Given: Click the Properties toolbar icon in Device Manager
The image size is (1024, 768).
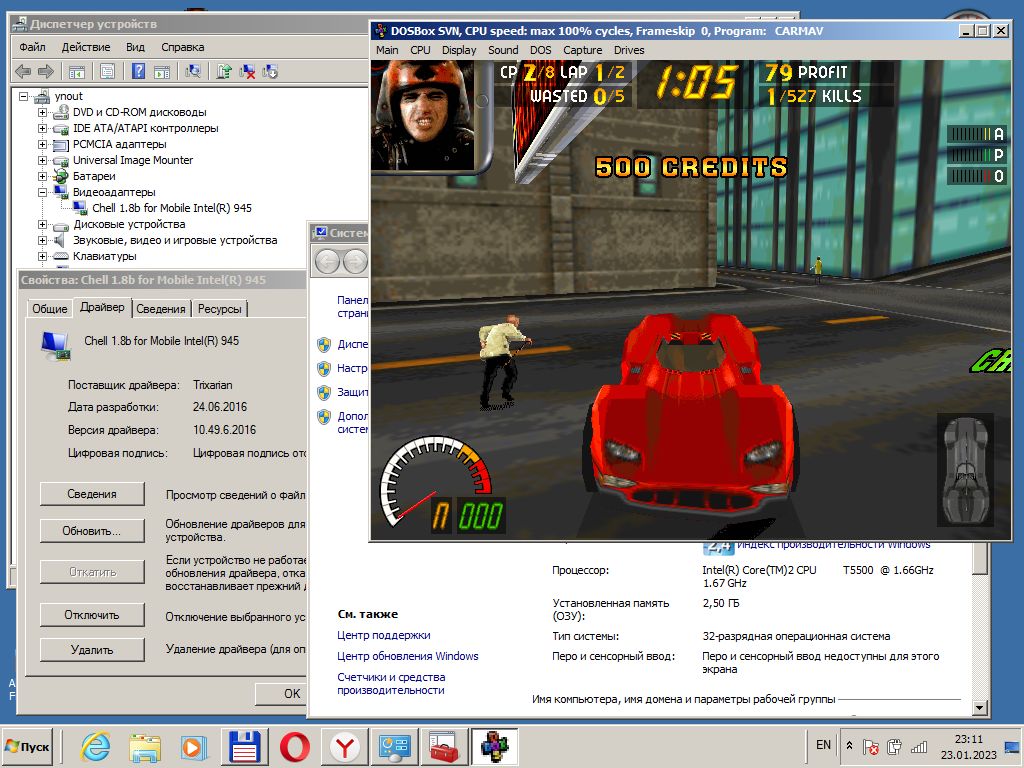Looking at the screenshot, I should point(107,71).
